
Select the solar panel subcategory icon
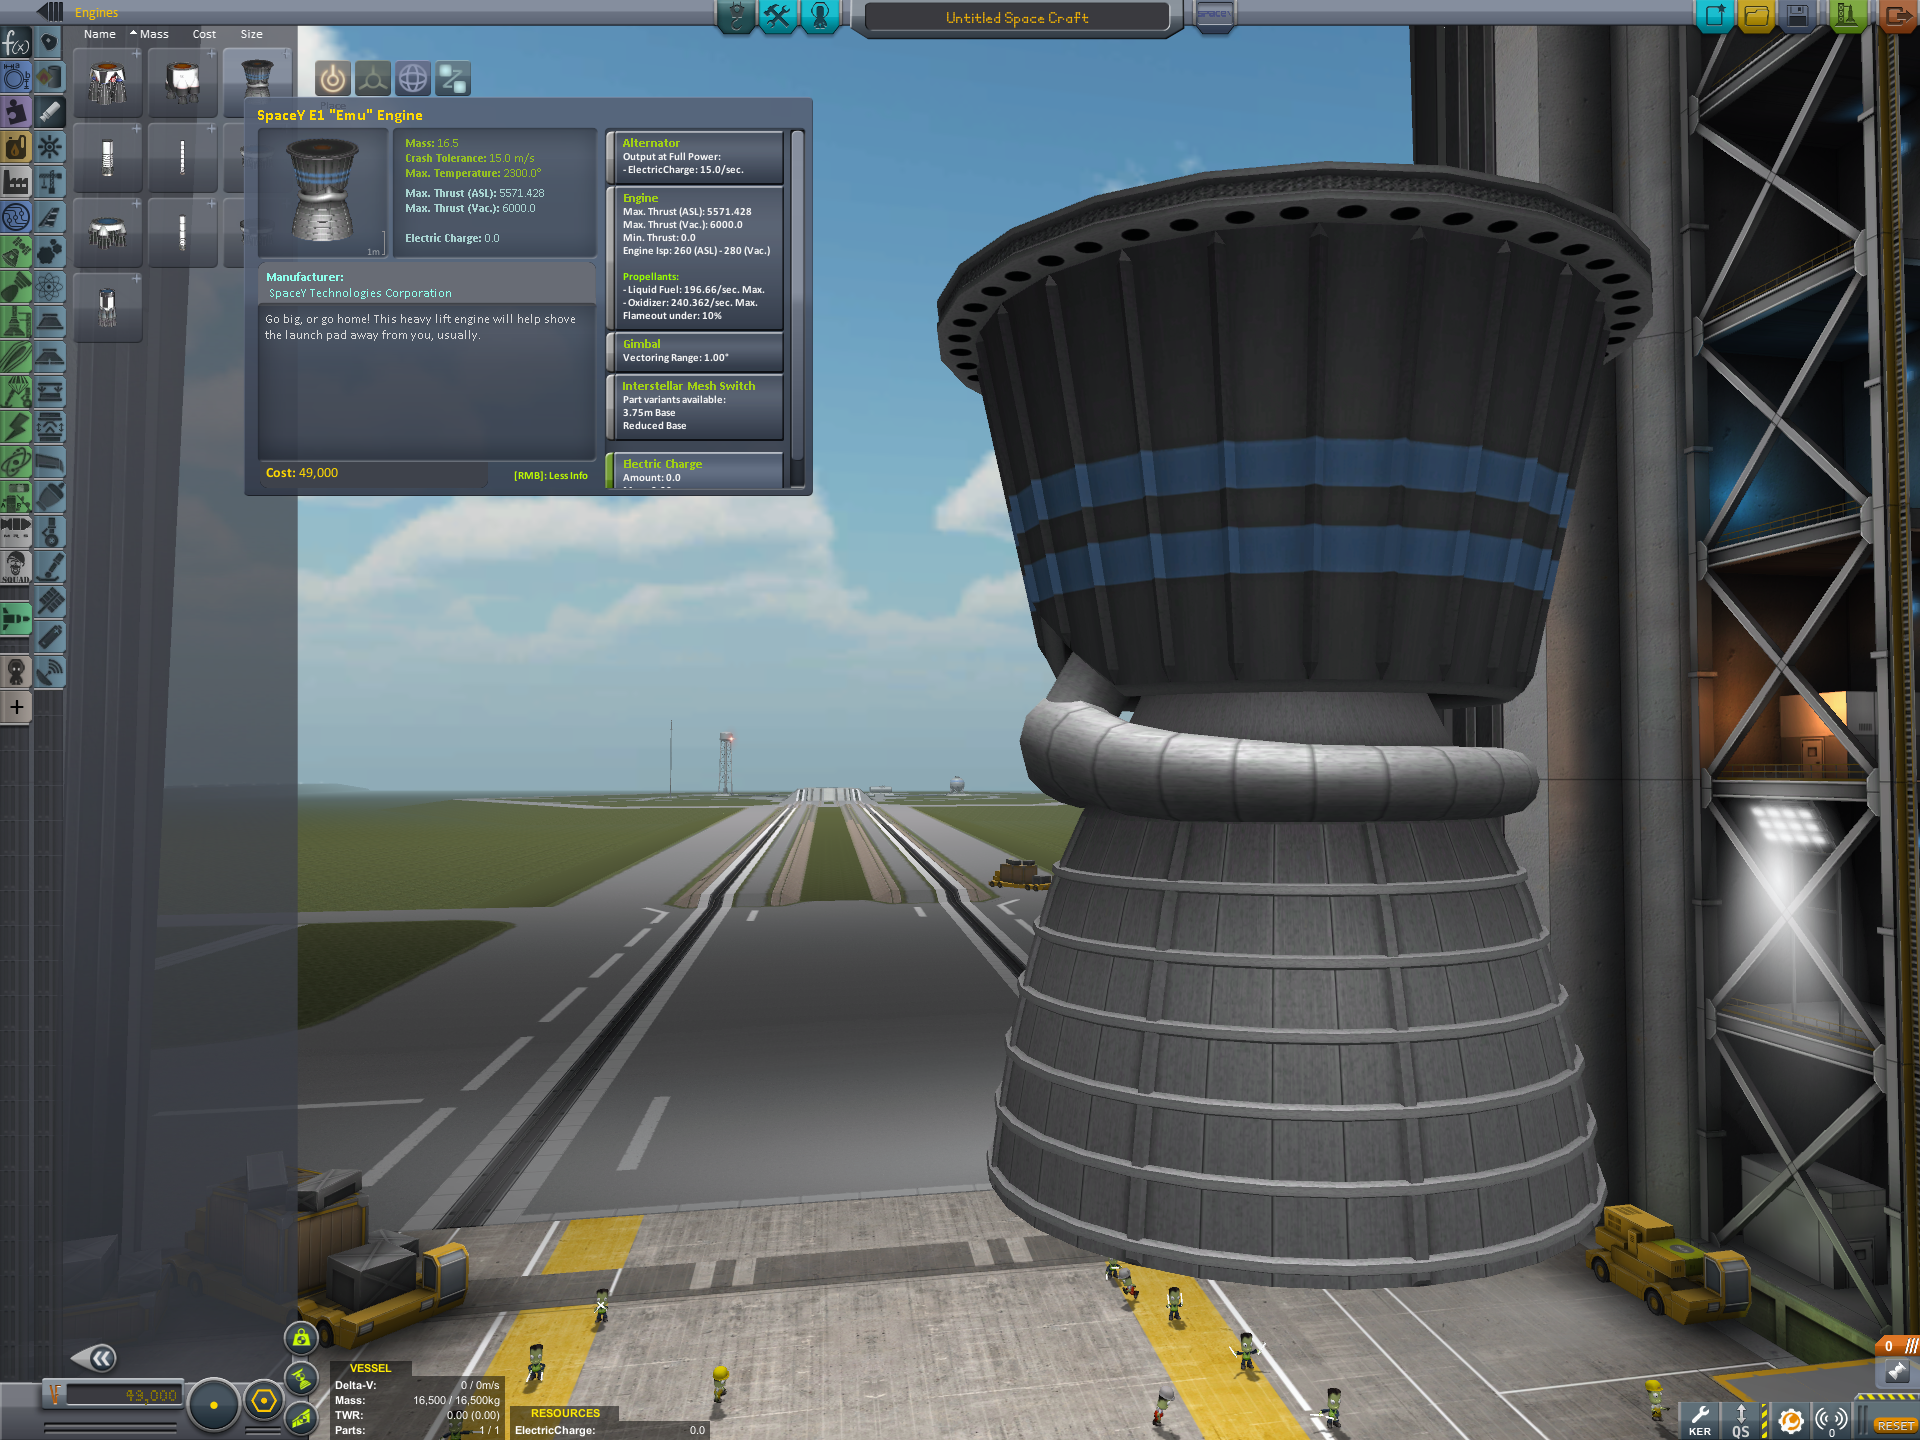[x=50, y=602]
